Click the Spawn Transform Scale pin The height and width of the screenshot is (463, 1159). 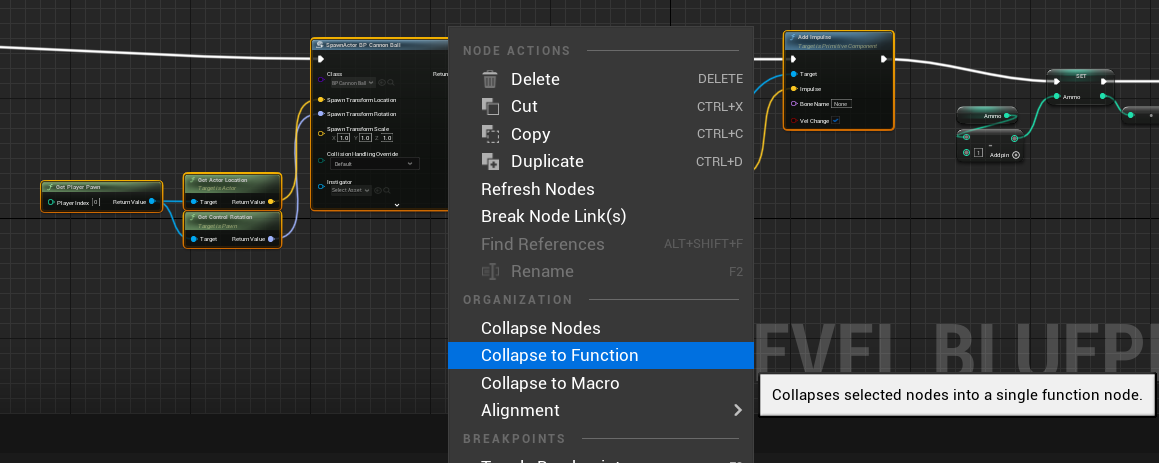coord(321,133)
